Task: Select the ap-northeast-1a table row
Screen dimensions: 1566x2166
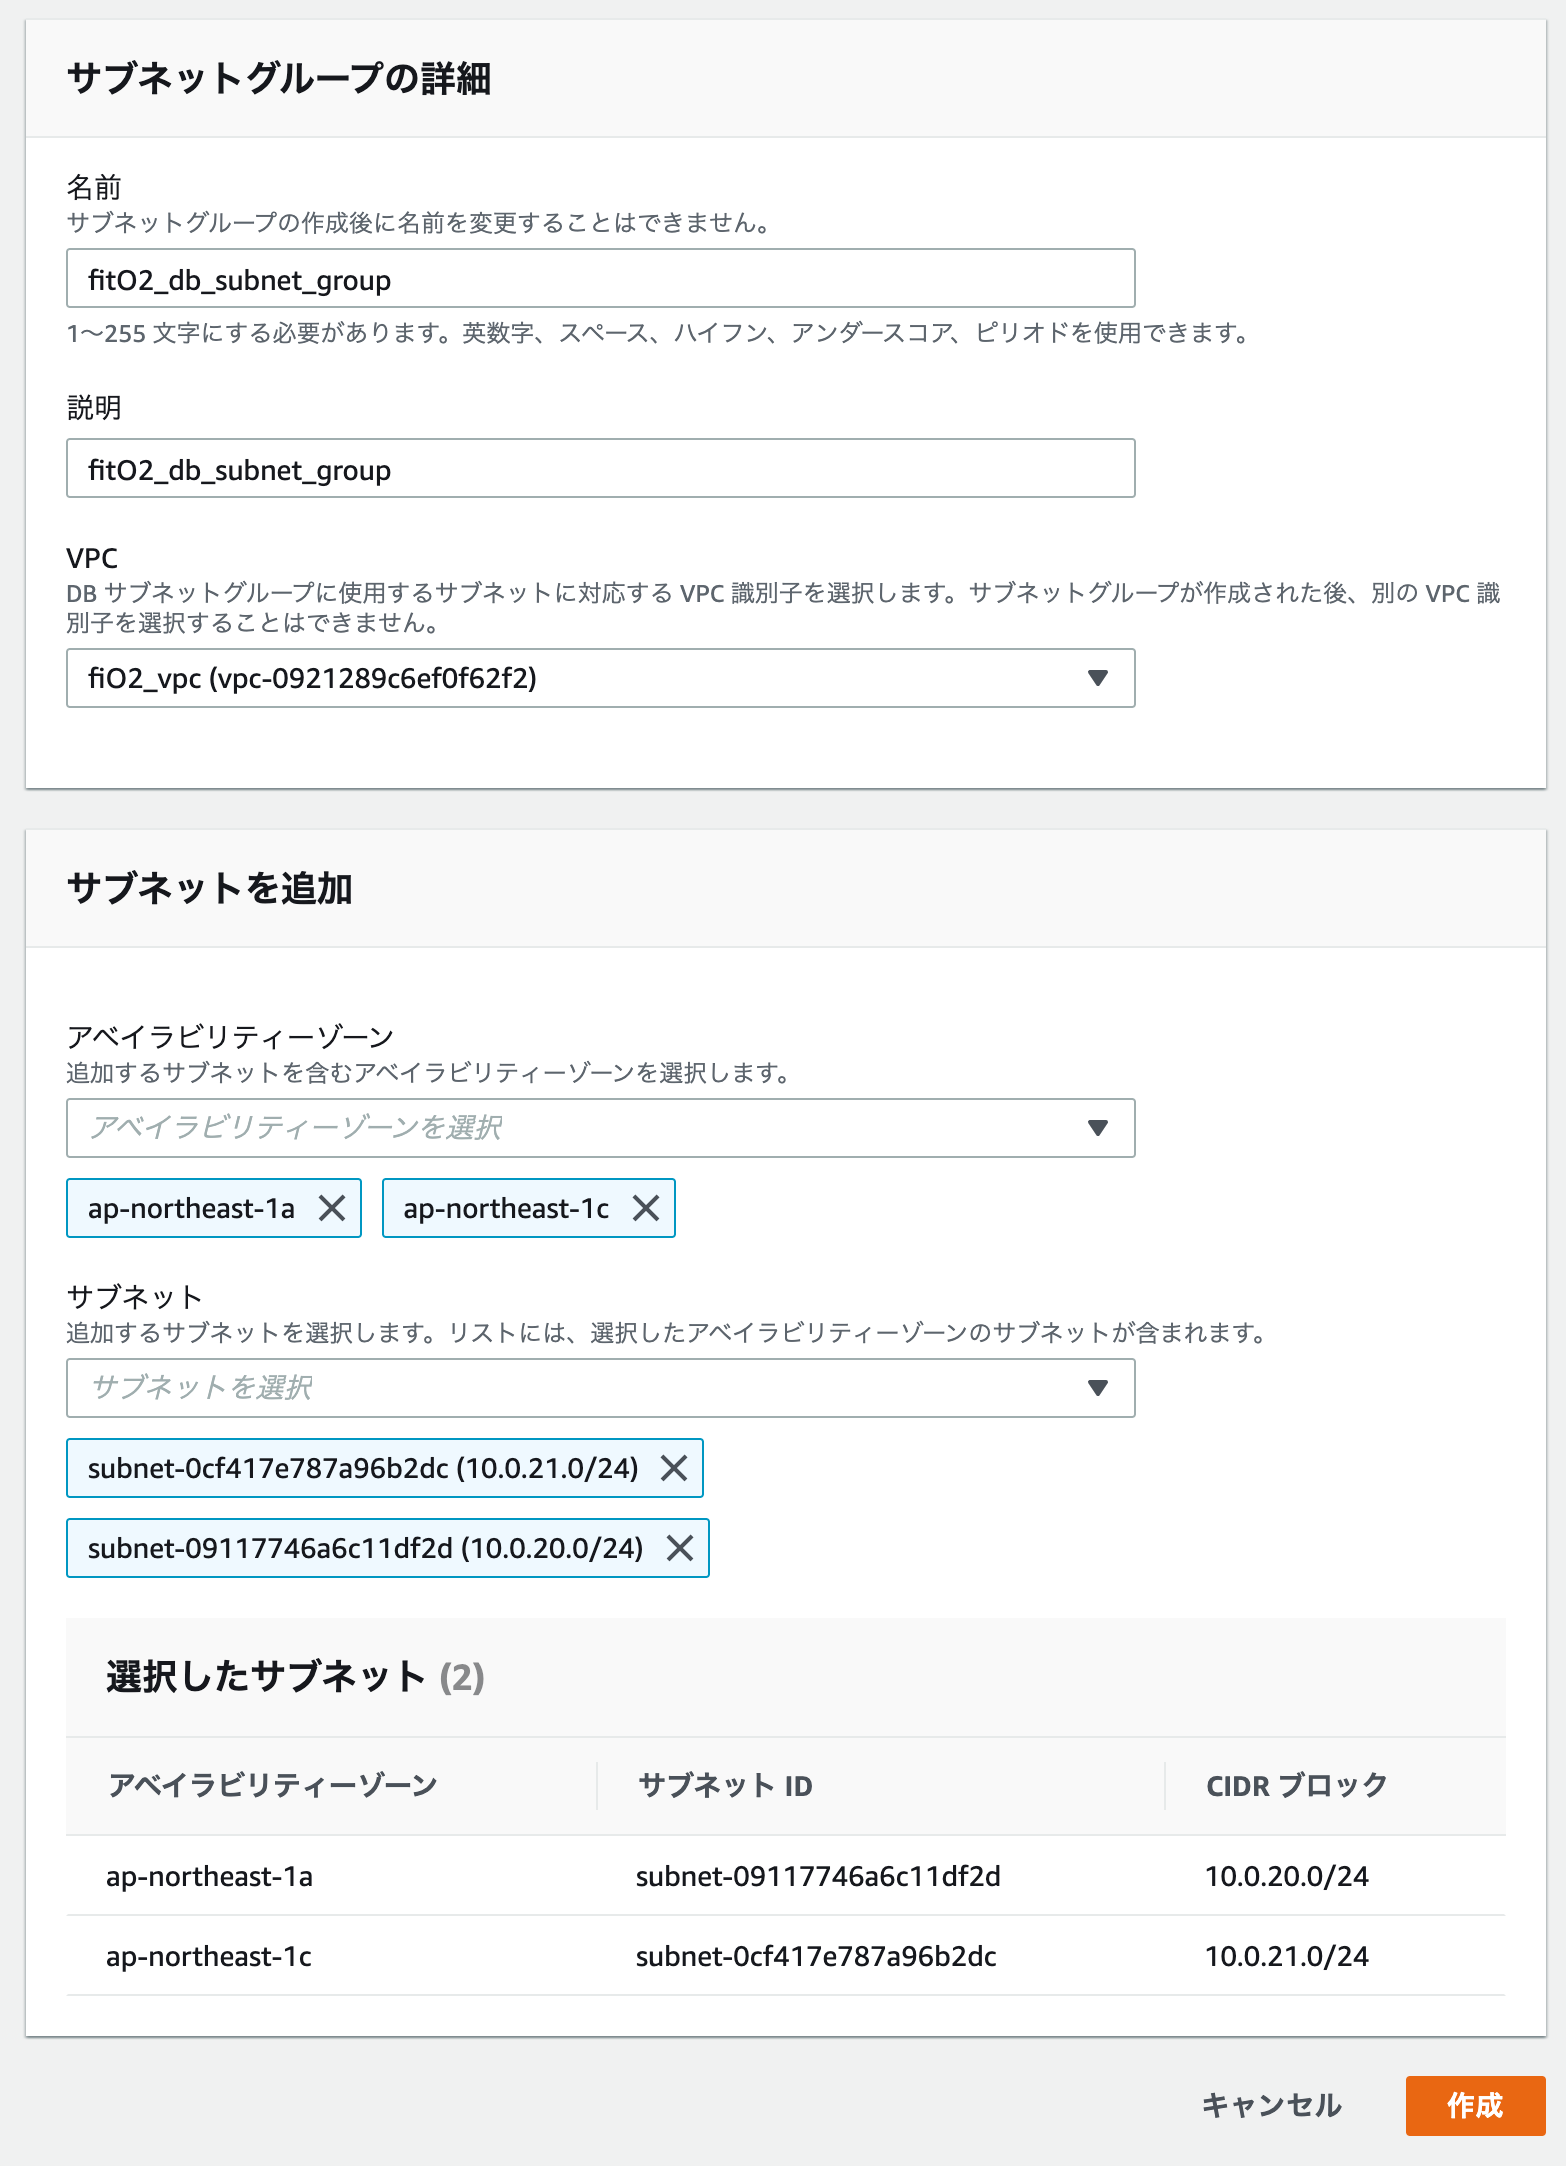Action: tap(785, 1876)
